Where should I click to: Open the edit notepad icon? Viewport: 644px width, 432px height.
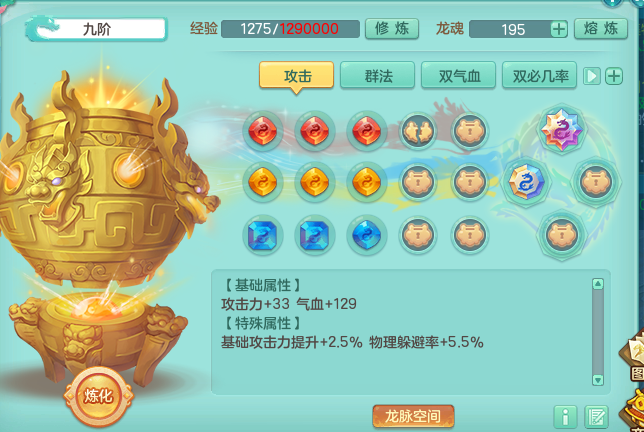pyautogui.click(x=596, y=417)
